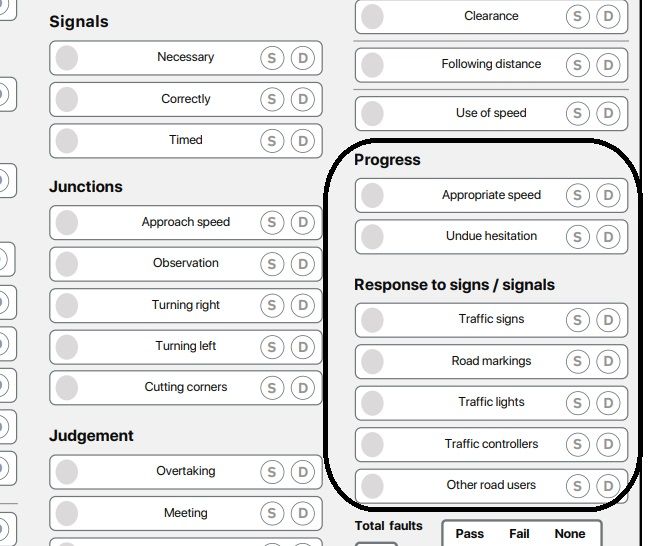Click S icon for Use of speed

tap(577, 114)
